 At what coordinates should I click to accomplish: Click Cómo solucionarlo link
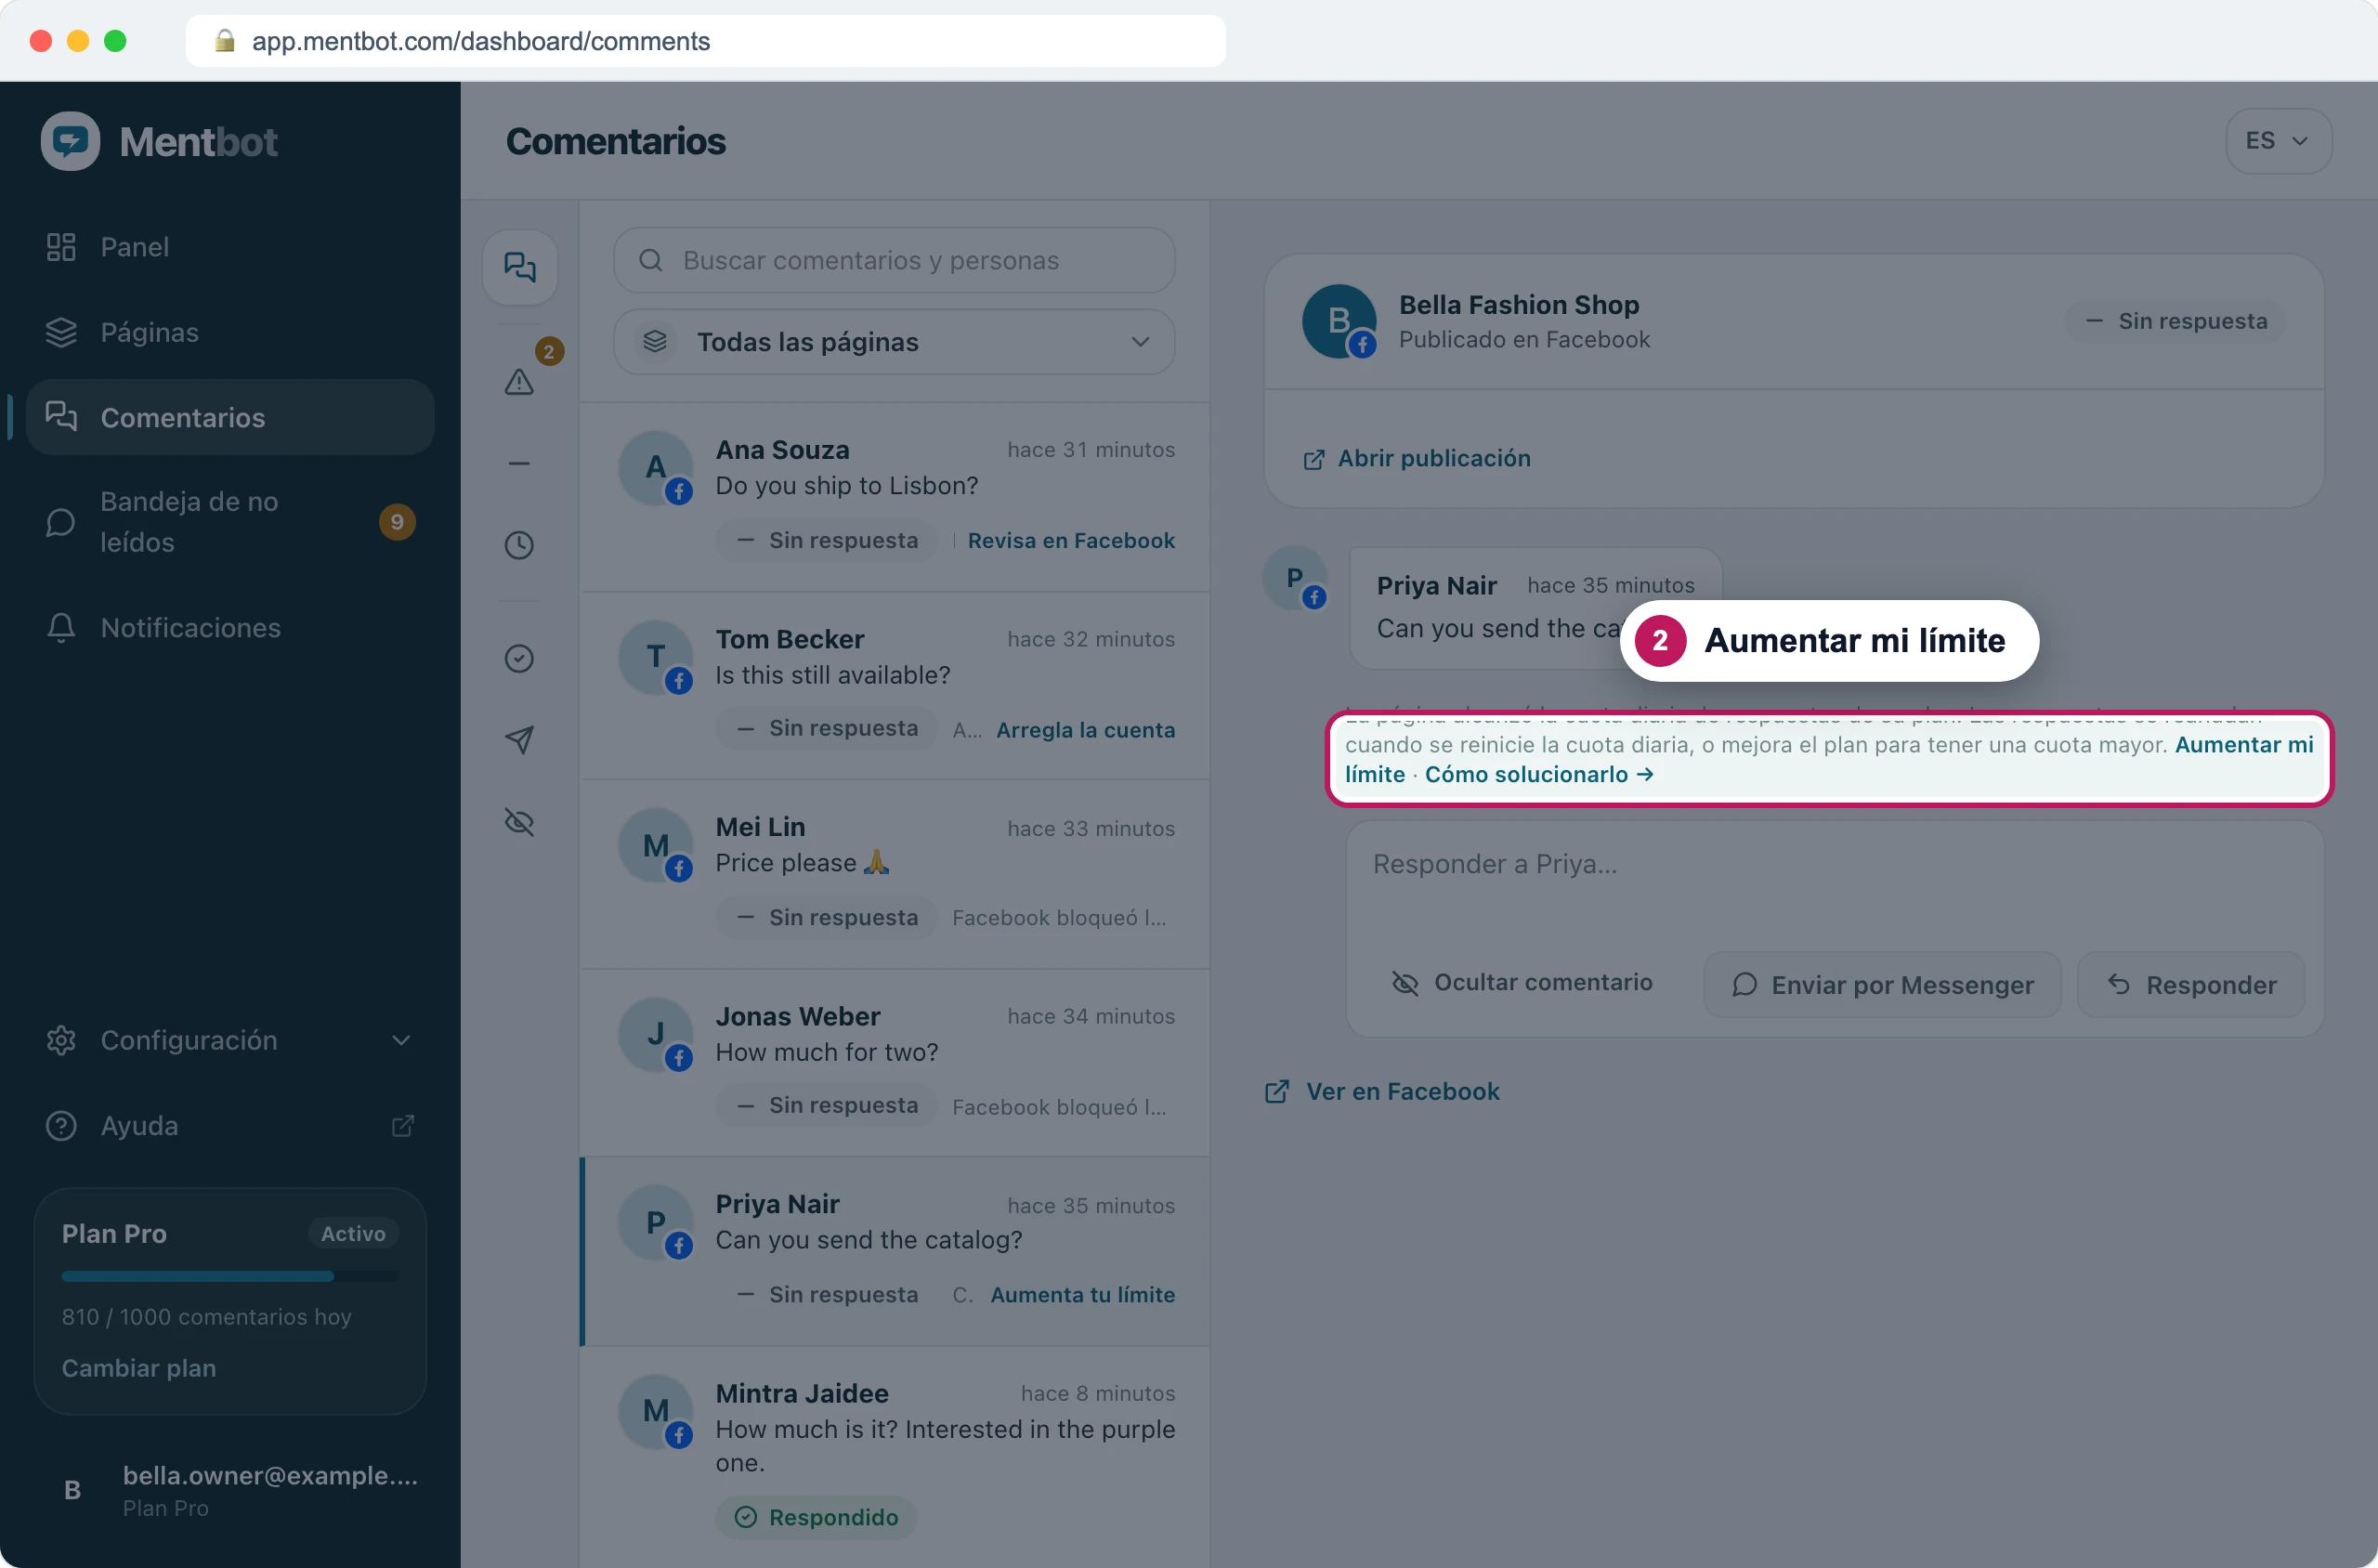[1539, 774]
